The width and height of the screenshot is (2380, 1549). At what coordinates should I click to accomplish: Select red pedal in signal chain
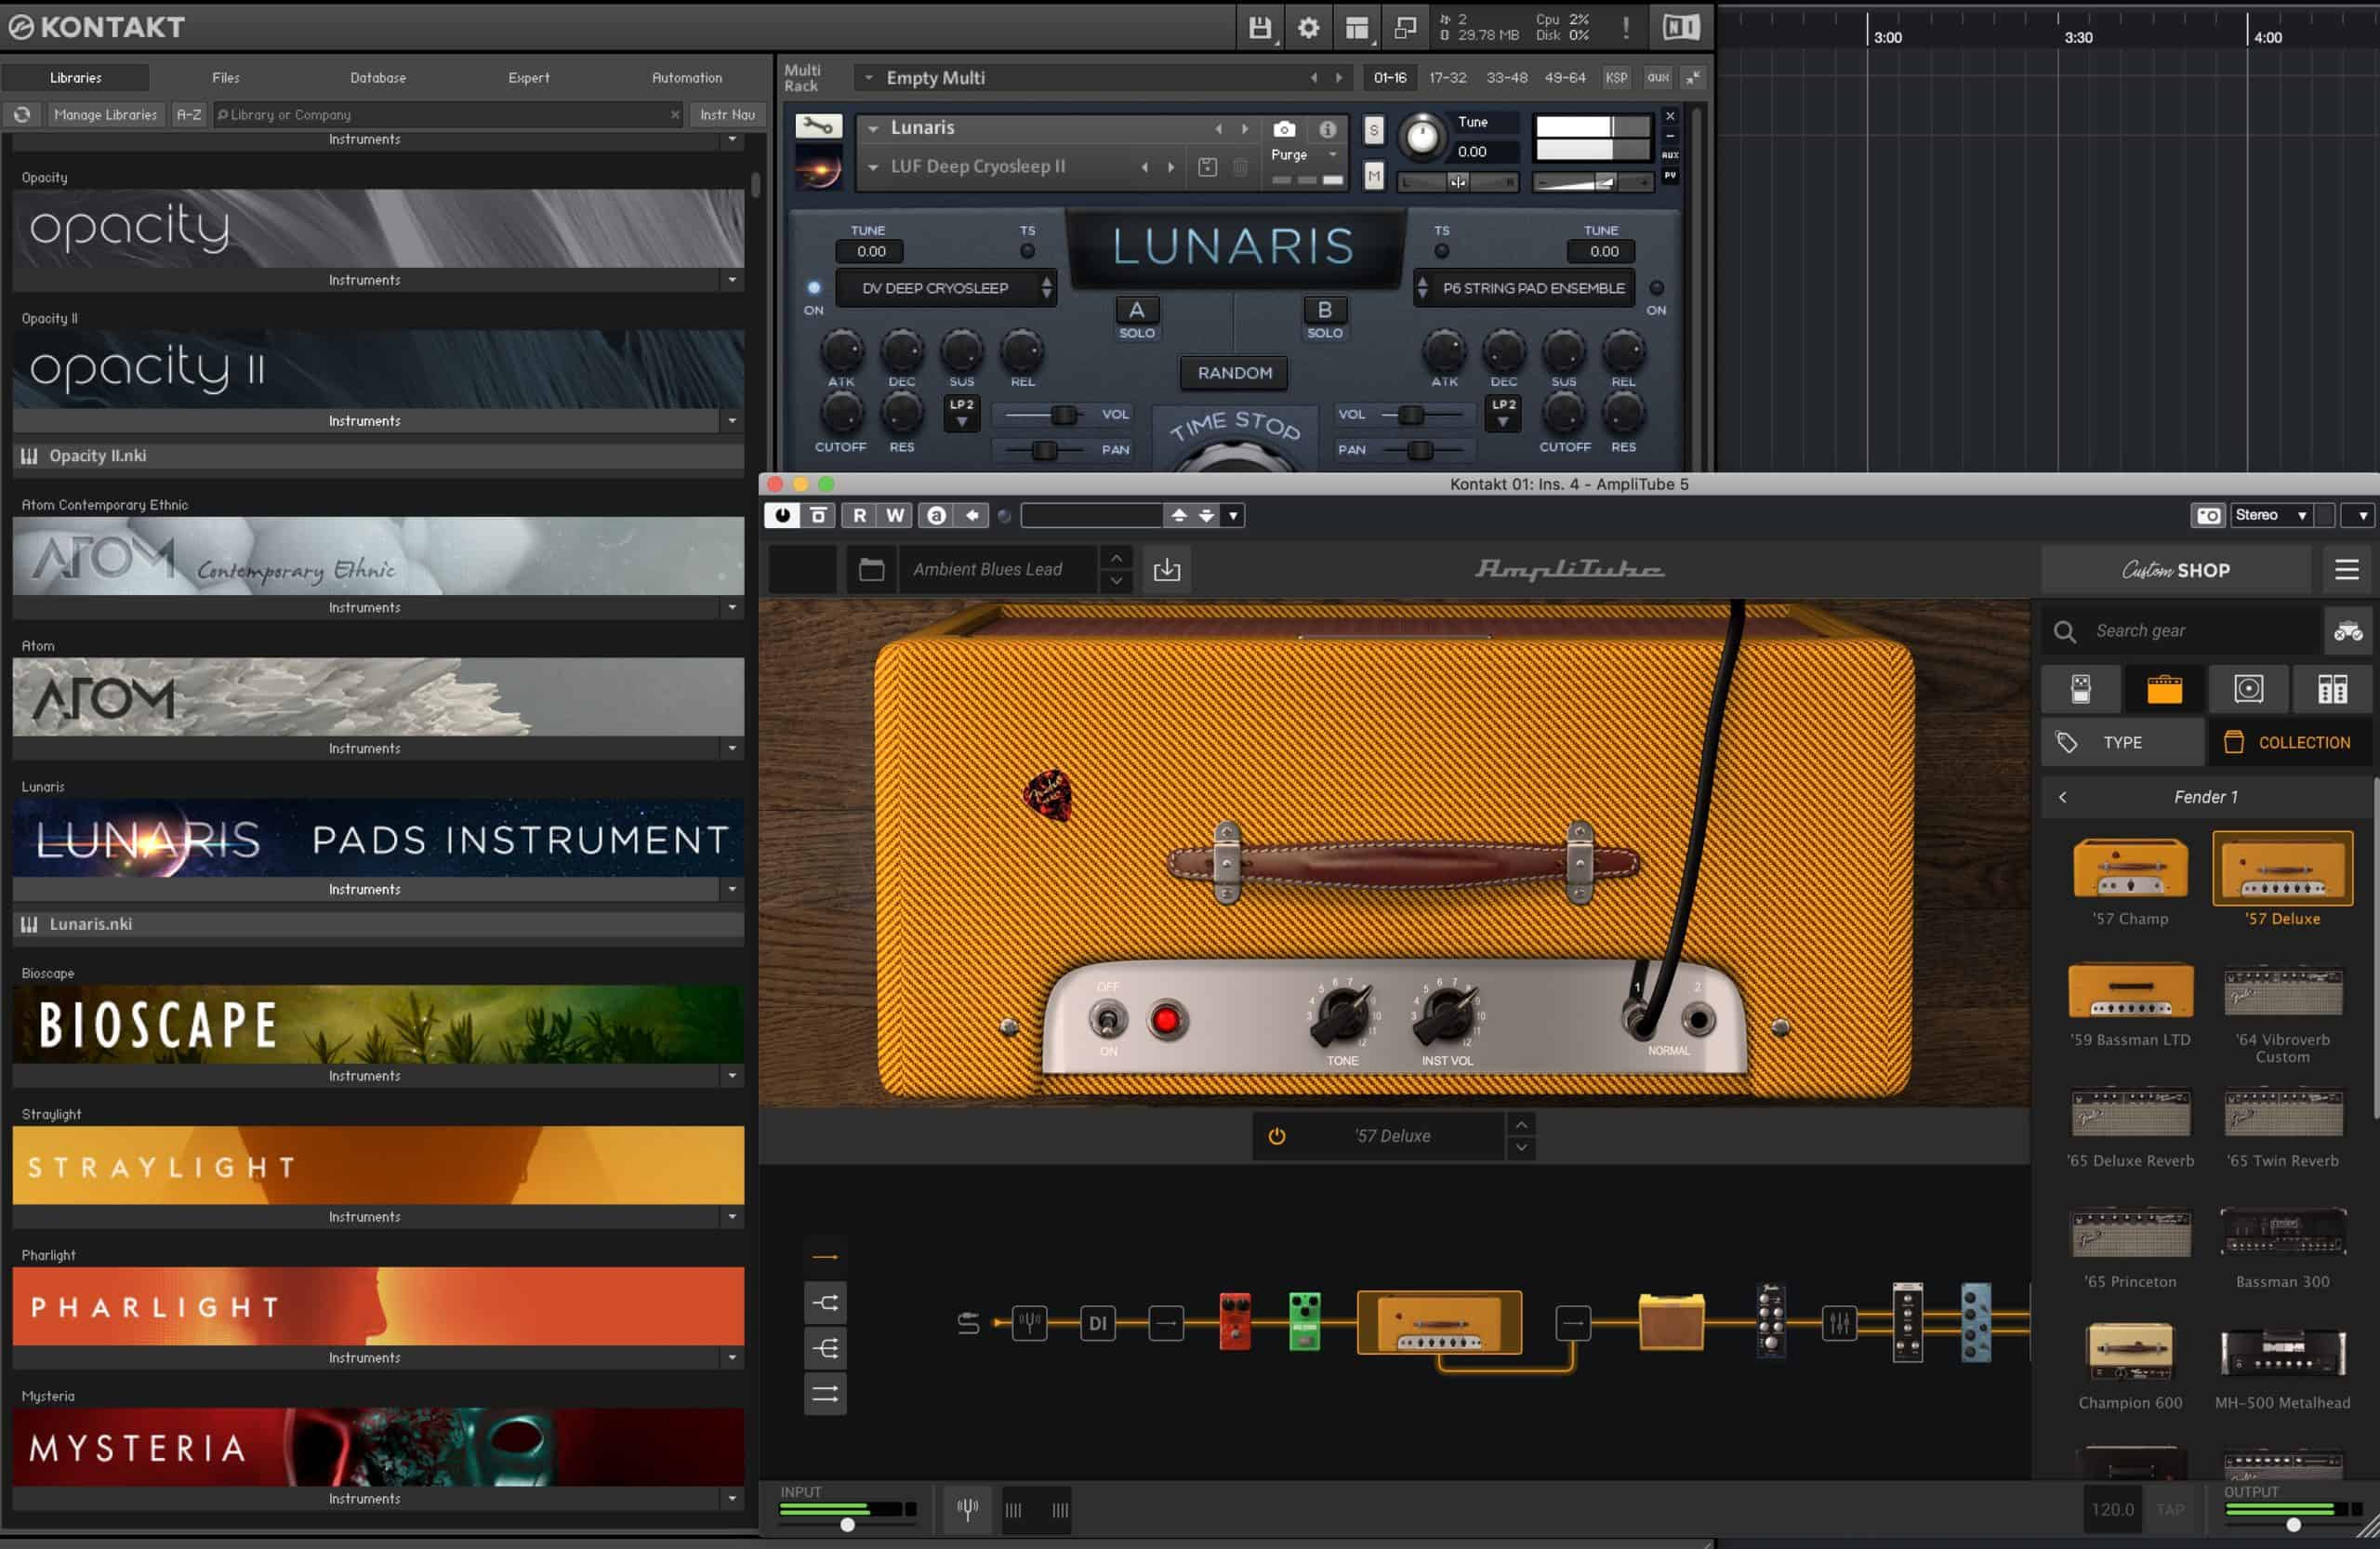(1235, 1321)
